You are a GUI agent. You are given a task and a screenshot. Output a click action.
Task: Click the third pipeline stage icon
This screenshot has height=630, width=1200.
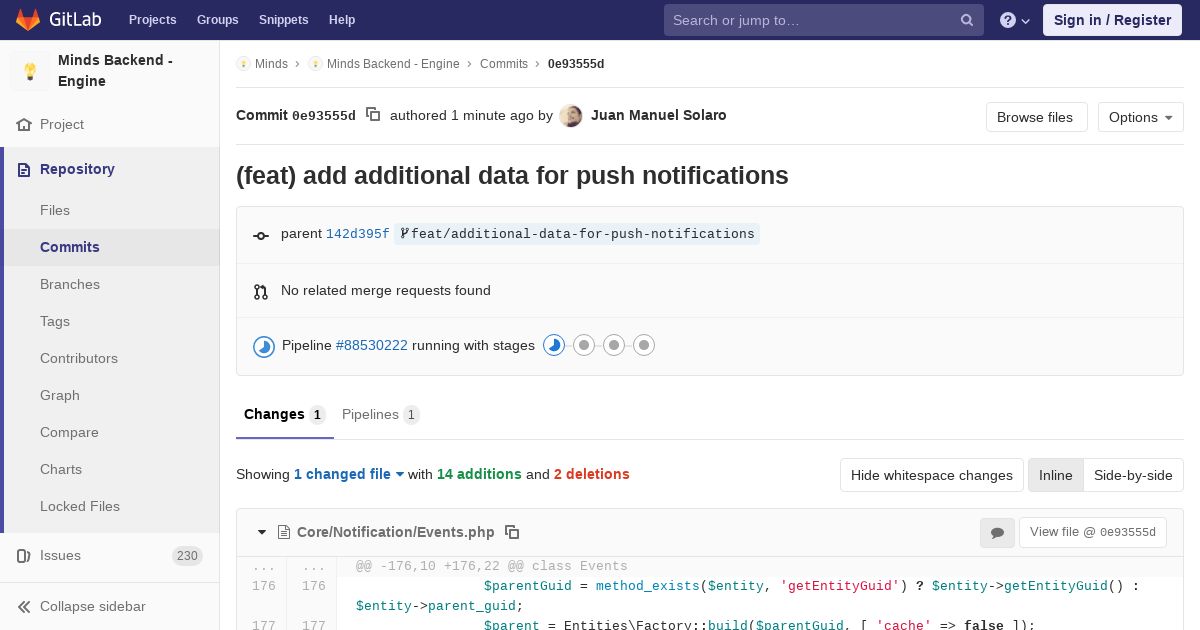tap(614, 345)
